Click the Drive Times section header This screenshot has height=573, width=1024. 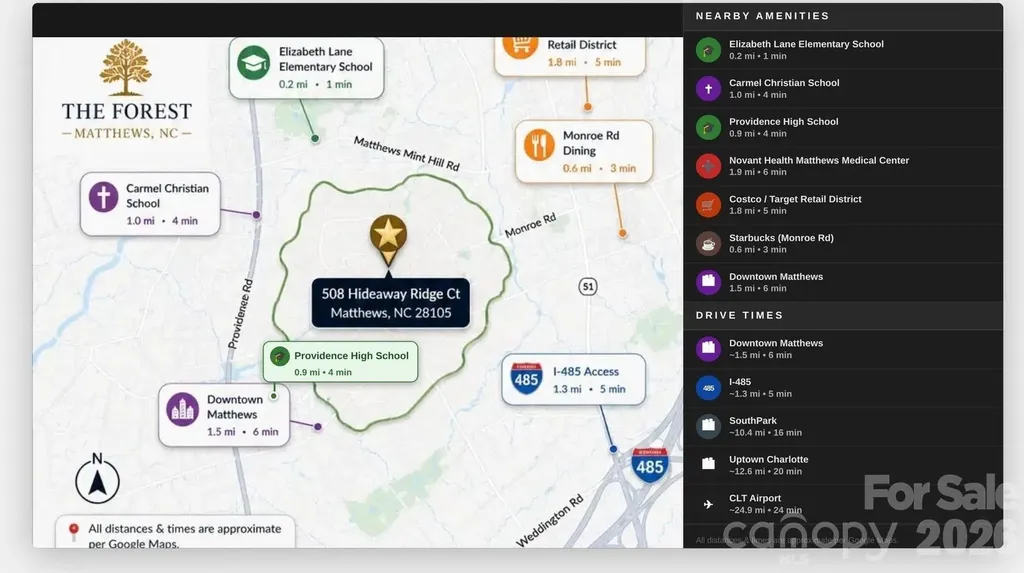click(739, 315)
